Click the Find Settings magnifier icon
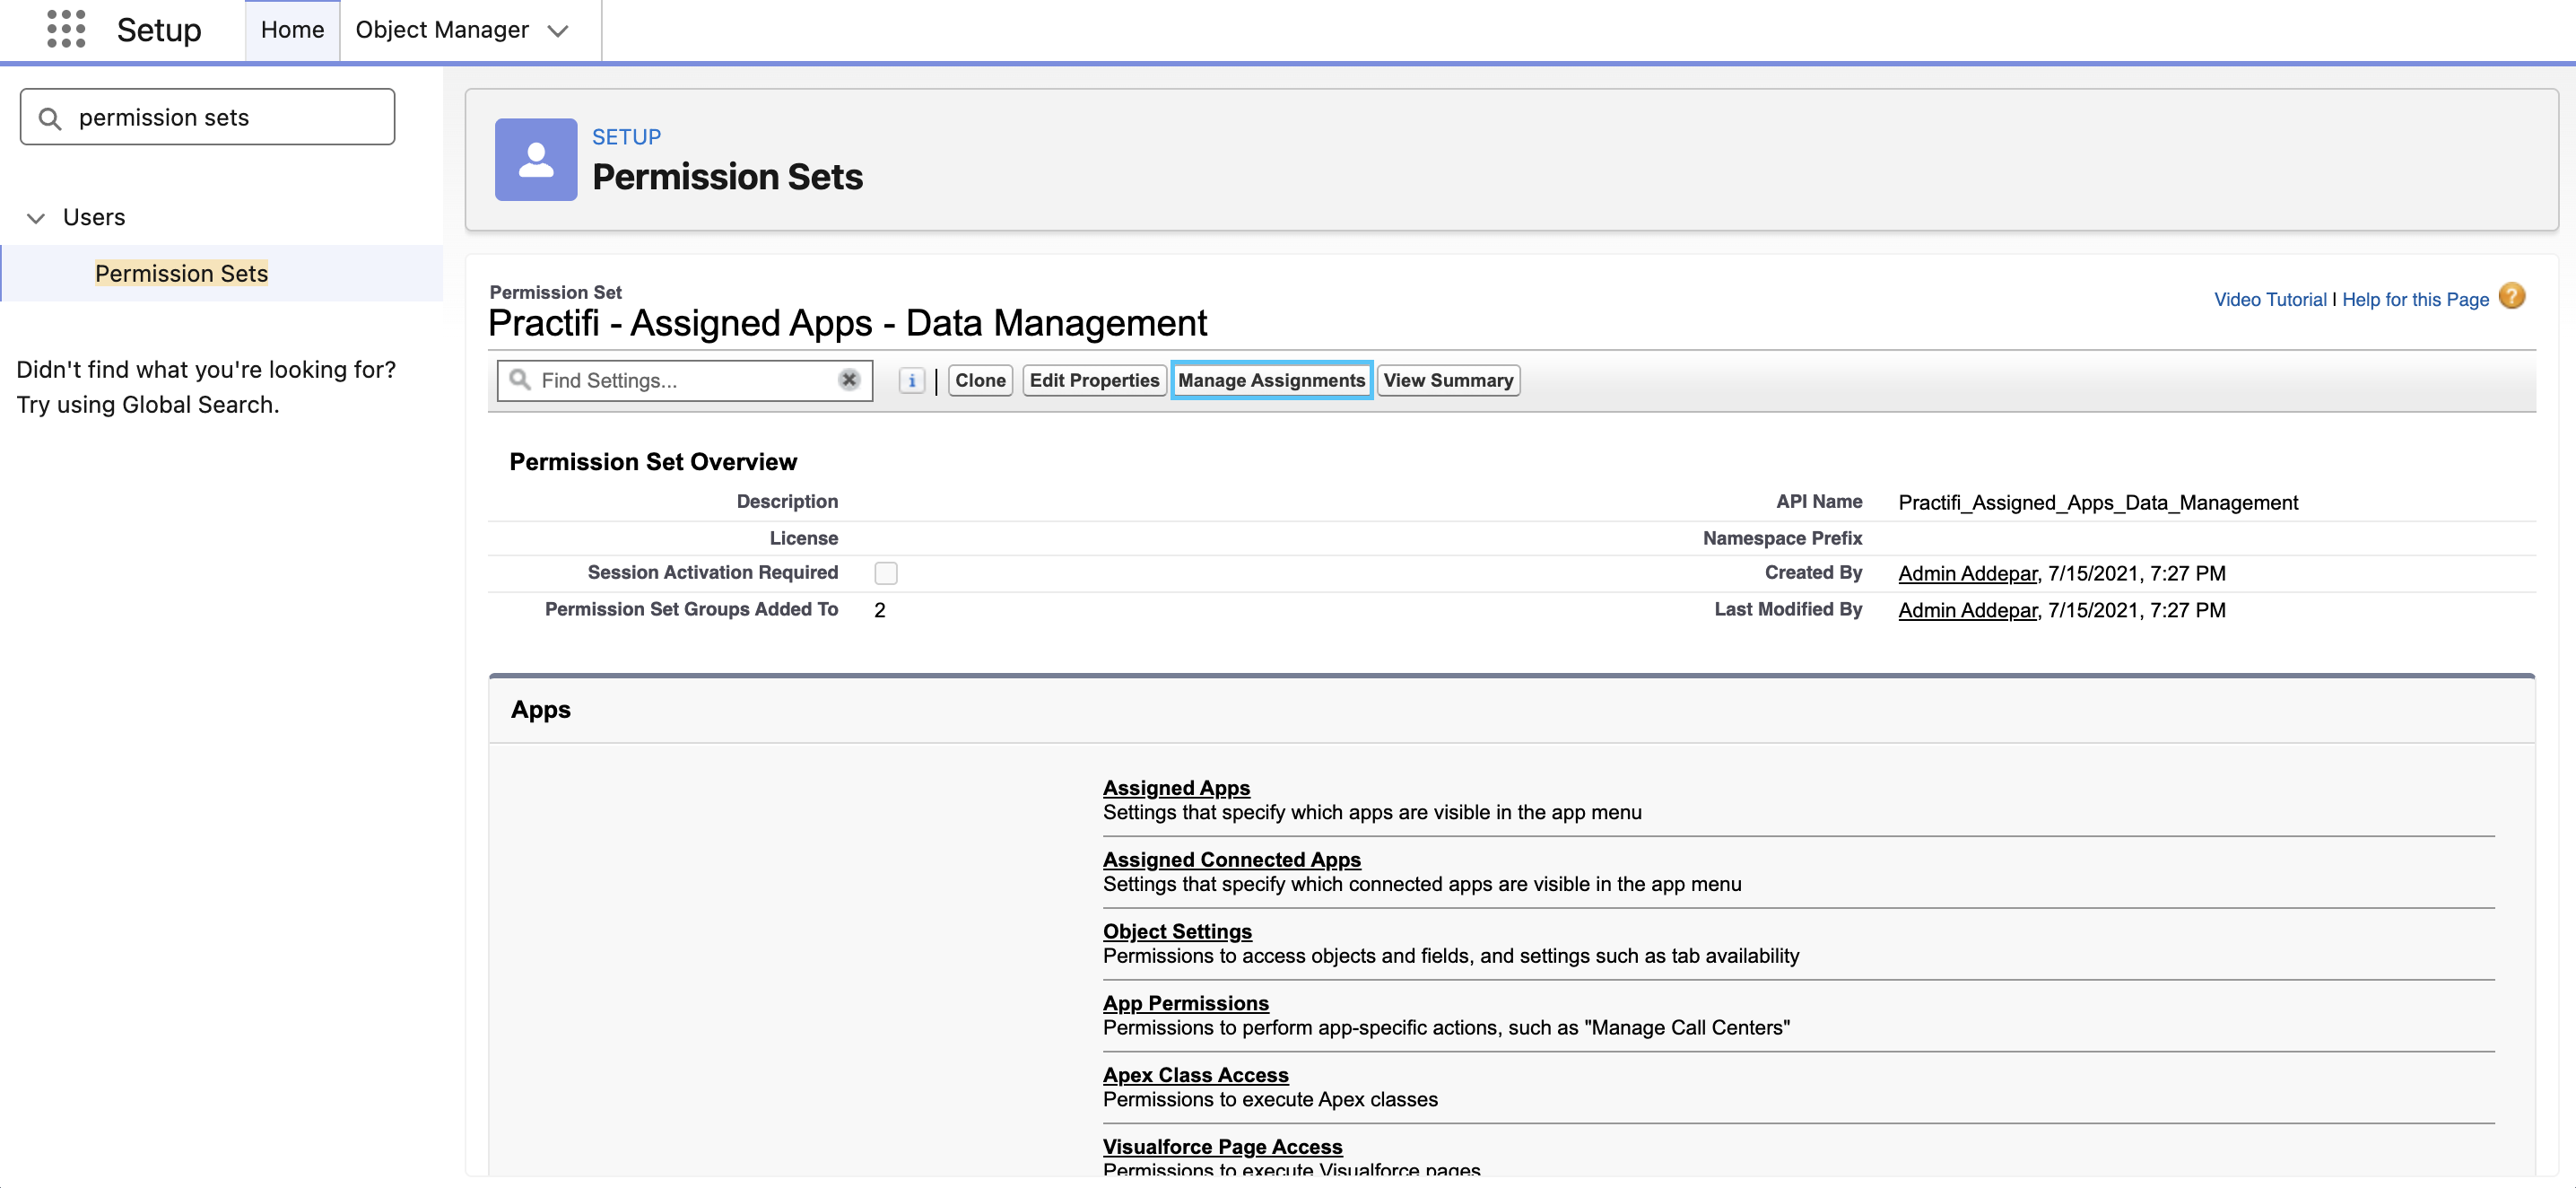The width and height of the screenshot is (2576, 1188). tap(520, 379)
